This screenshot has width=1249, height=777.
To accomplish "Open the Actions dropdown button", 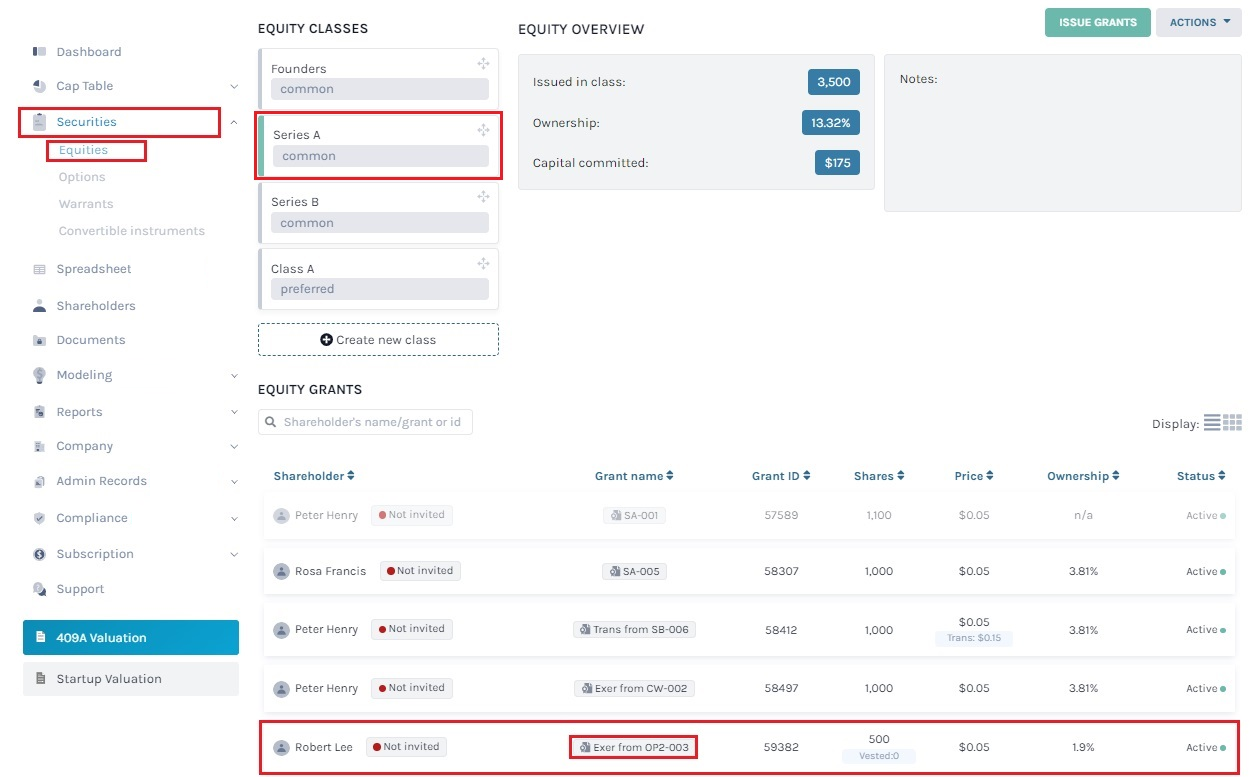I will [1198, 23].
